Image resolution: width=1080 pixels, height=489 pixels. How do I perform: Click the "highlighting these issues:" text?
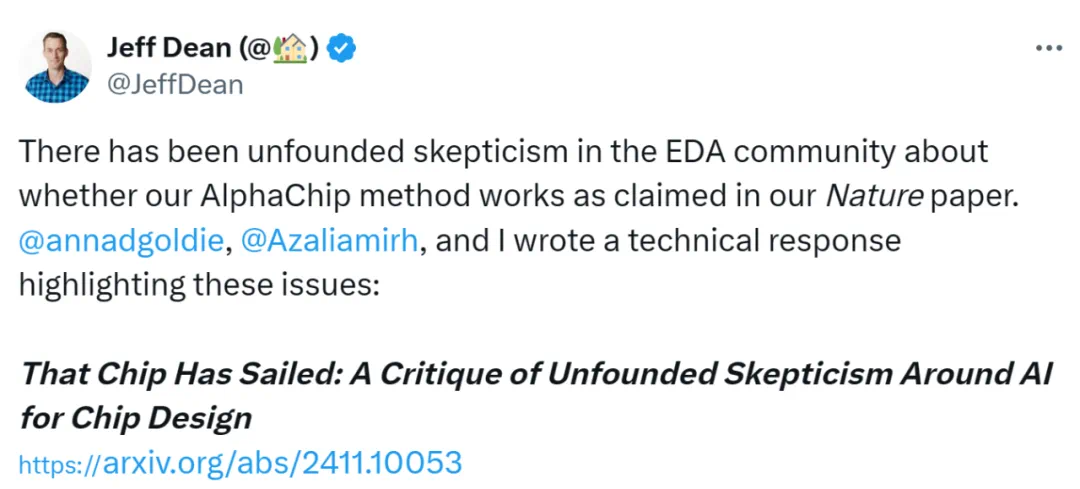[x=199, y=285]
